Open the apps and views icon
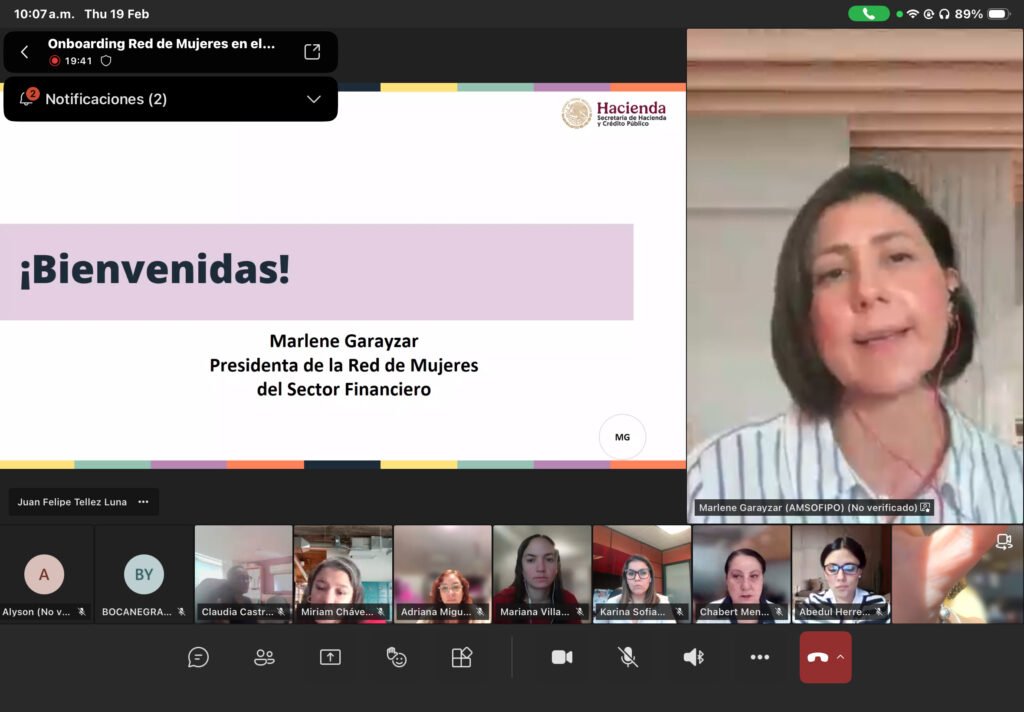The image size is (1024, 712). click(461, 657)
